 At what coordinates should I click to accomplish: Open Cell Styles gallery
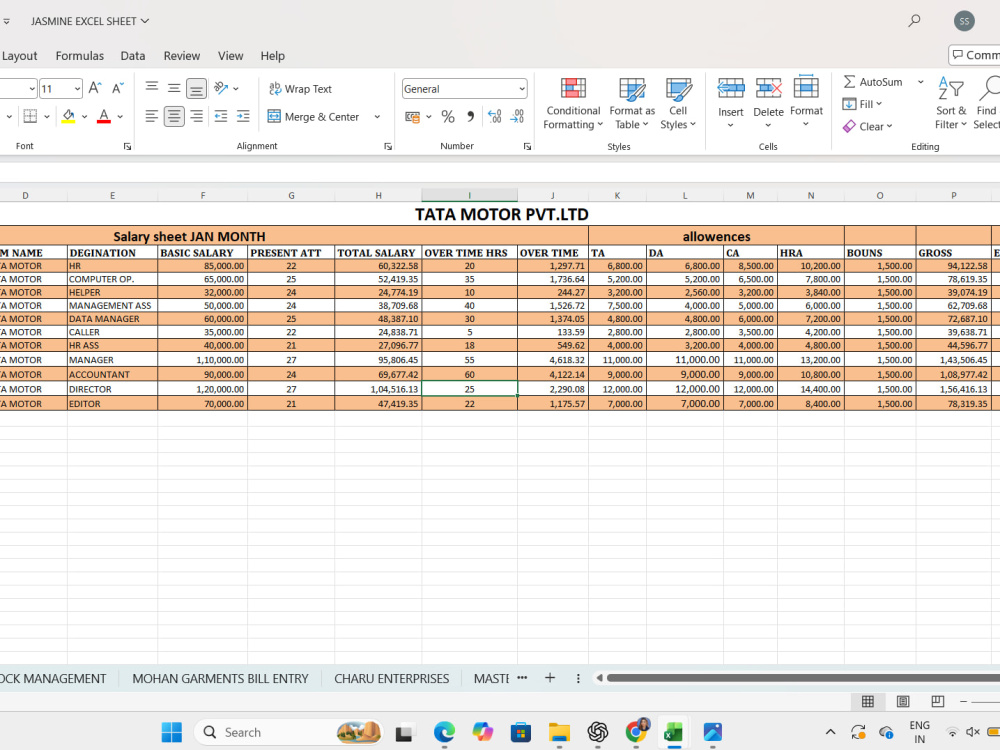click(678, 104)
